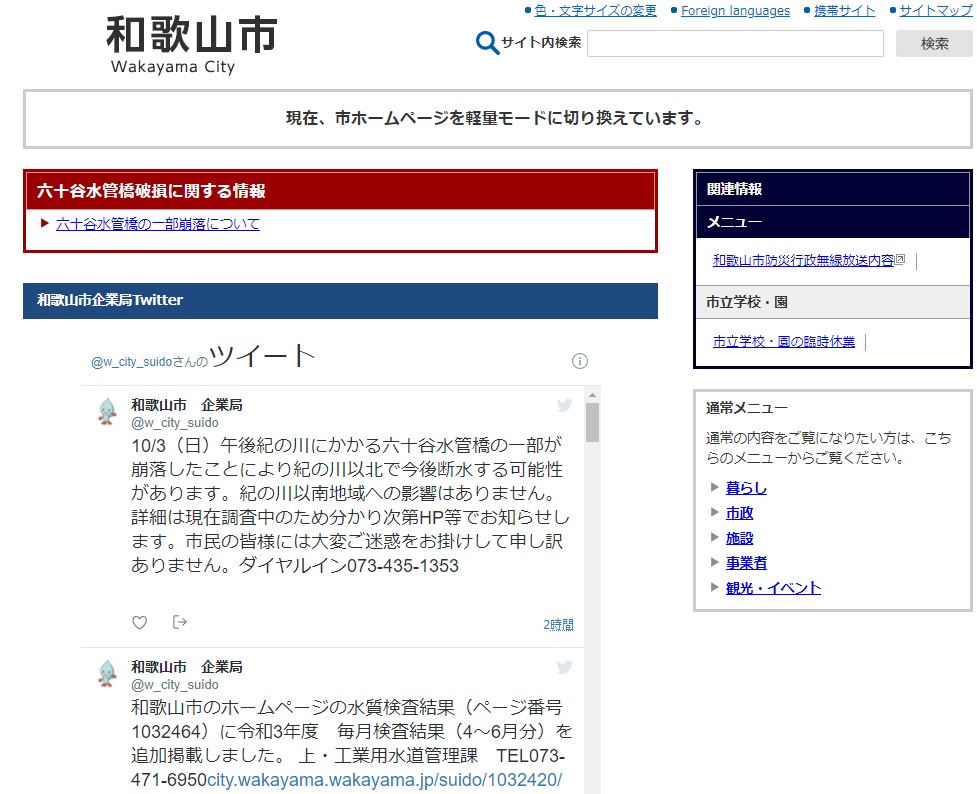
Task: Click the 検索 button
Action: coord(934,44)
